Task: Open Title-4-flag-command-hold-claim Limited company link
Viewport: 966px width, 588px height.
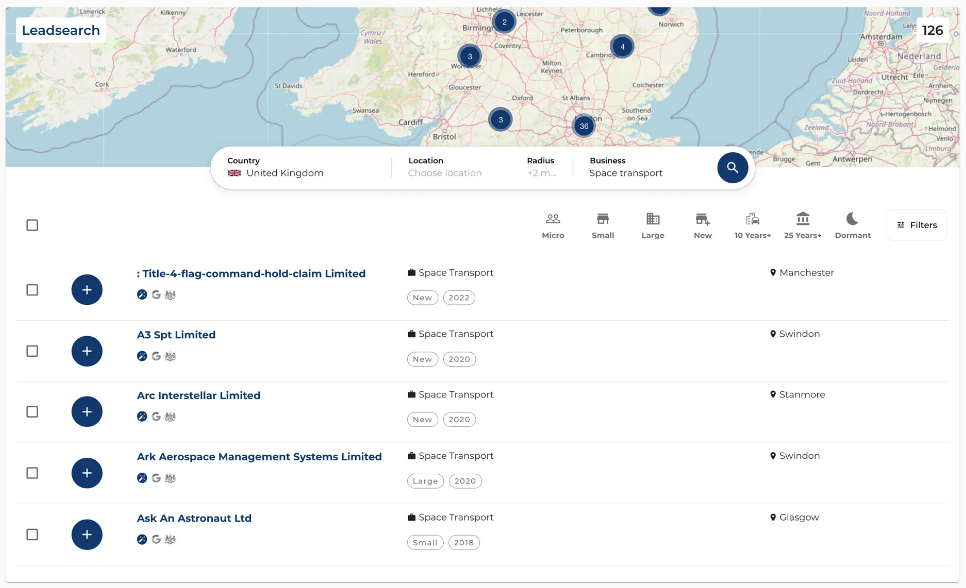Action: pos(251,274)
